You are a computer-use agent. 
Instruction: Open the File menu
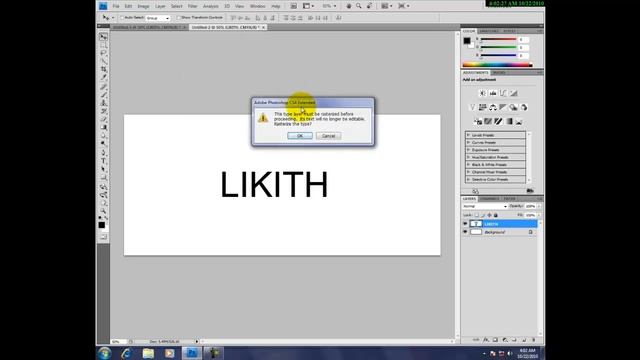click(x=116, y=7)
